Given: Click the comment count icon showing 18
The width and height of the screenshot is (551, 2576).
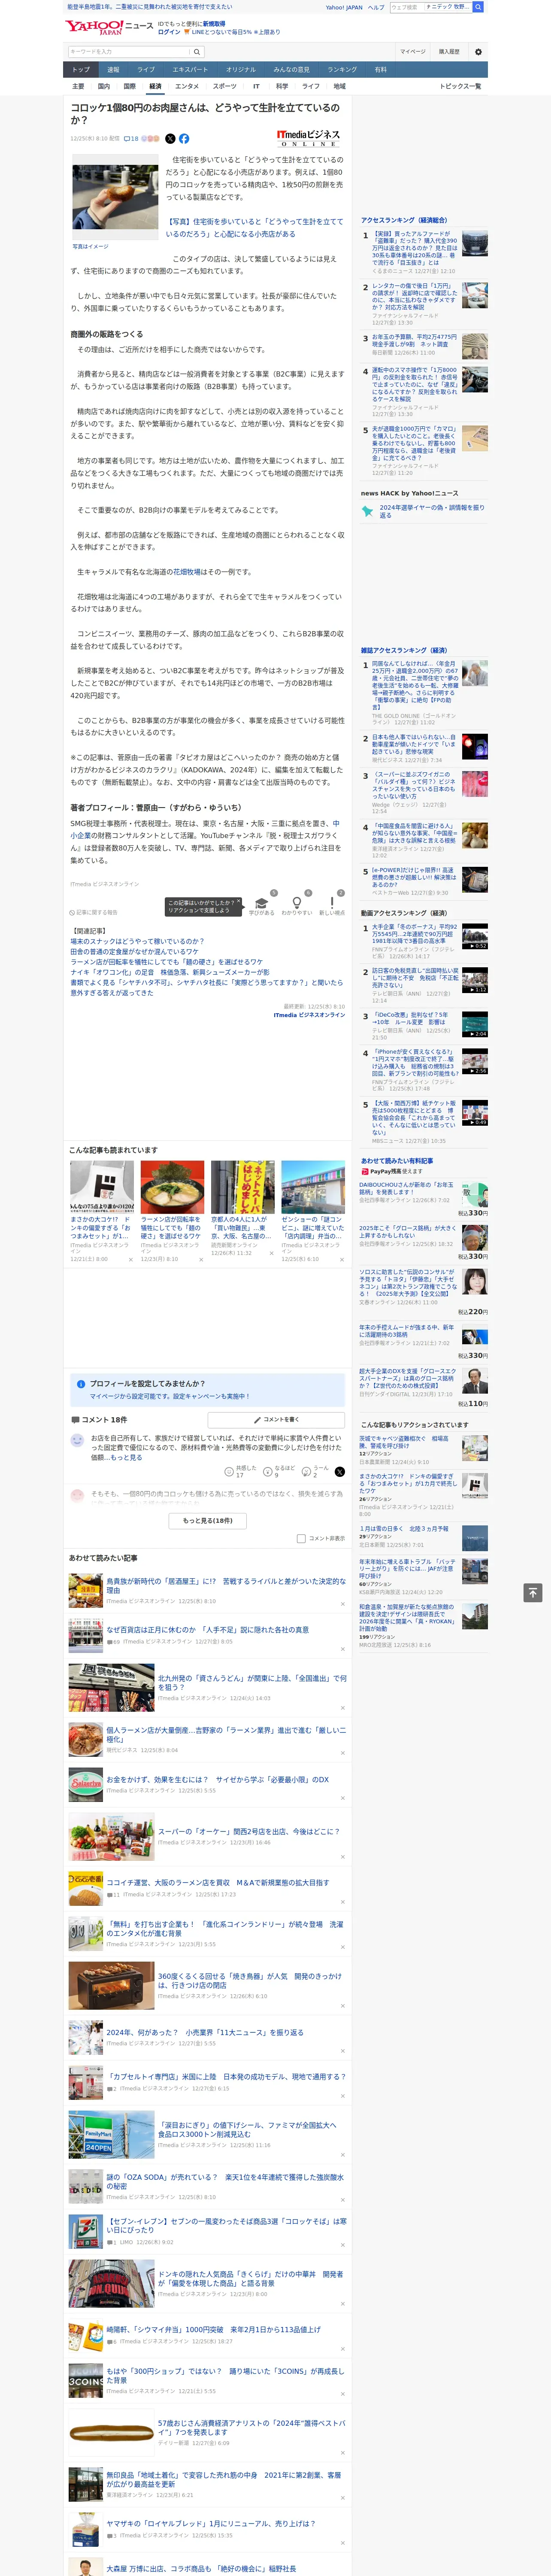Looking at the screenshot, I should (131, 139).
